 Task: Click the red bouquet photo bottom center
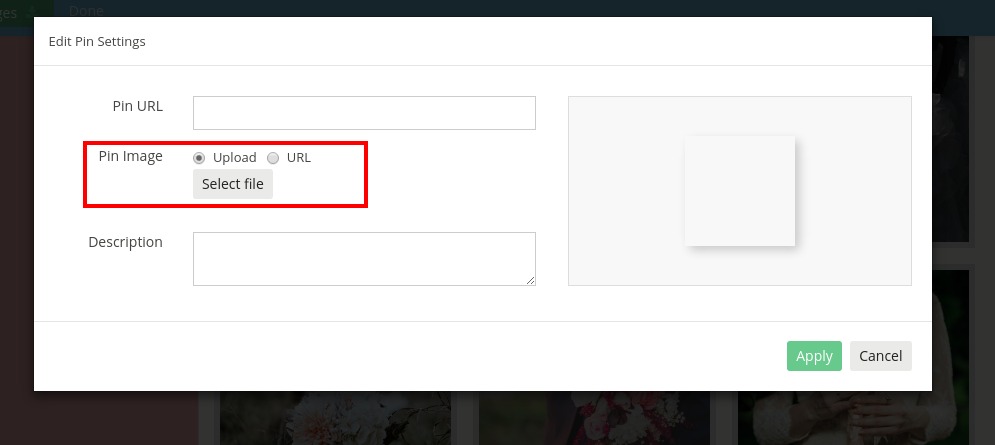[x=594, y=418]
